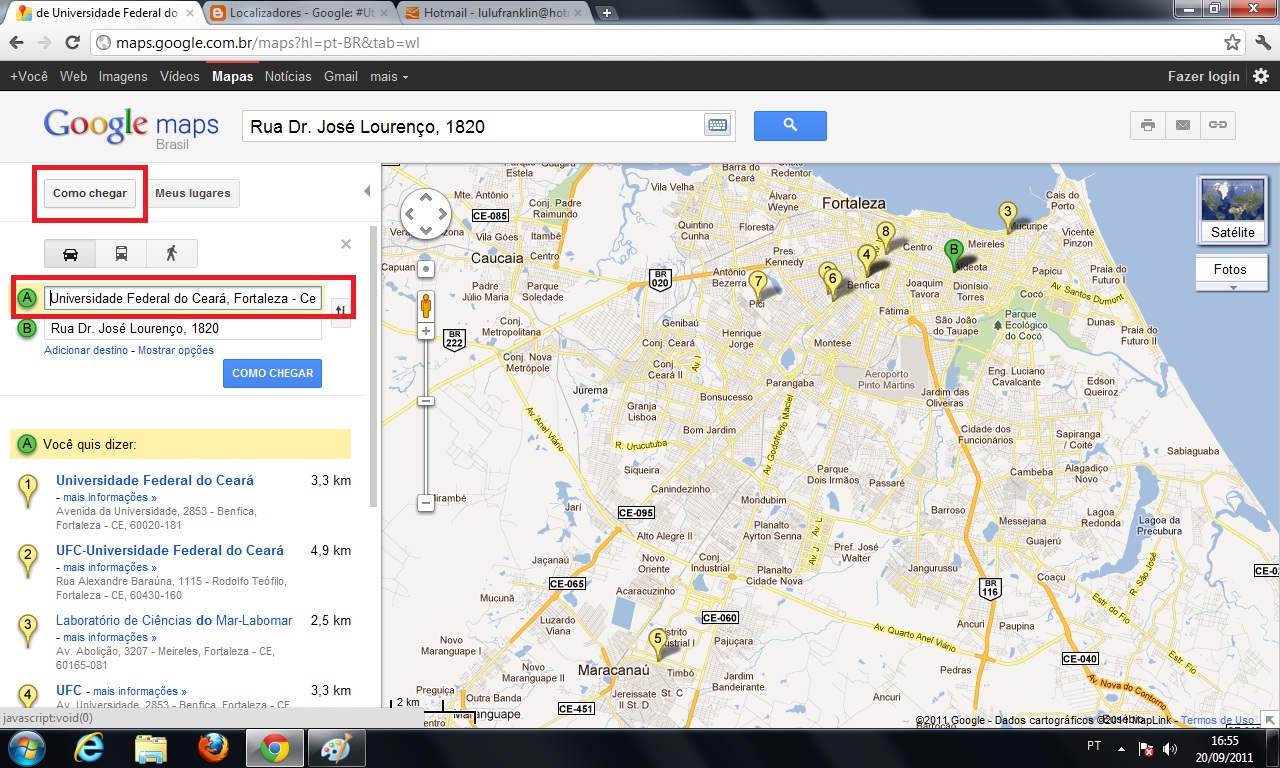Click the main search box
This screenshot has height=768, width=1280.
pyautogui.click(x=473, y=126)
